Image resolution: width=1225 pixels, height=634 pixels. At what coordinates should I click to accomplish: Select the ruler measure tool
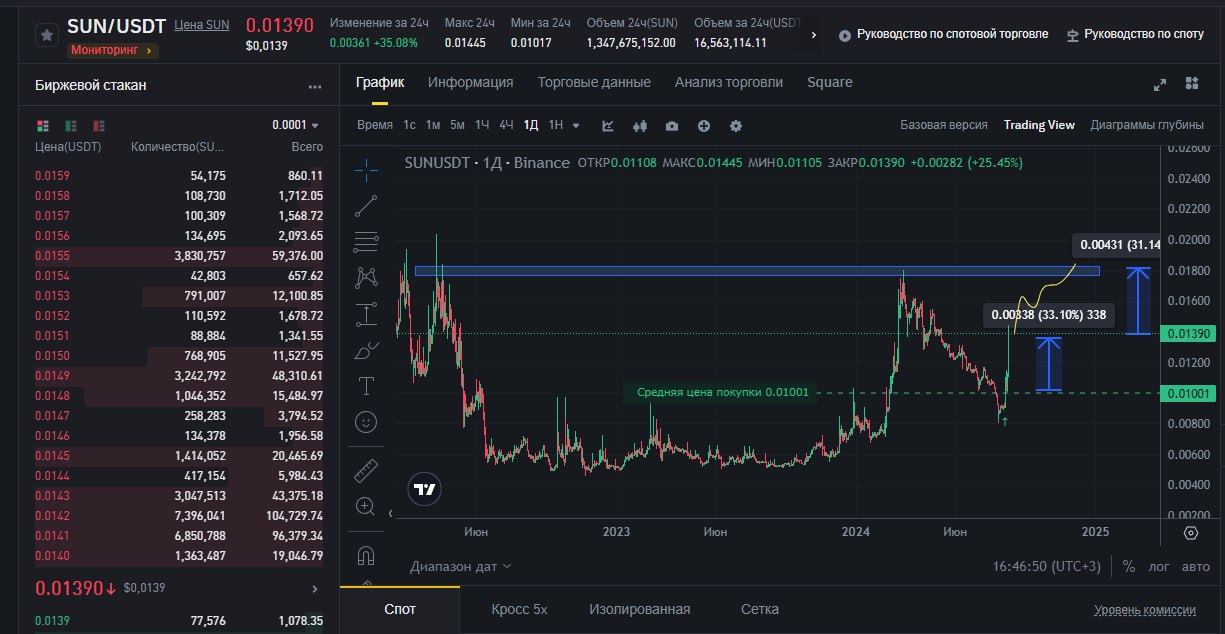click(366, 470)
